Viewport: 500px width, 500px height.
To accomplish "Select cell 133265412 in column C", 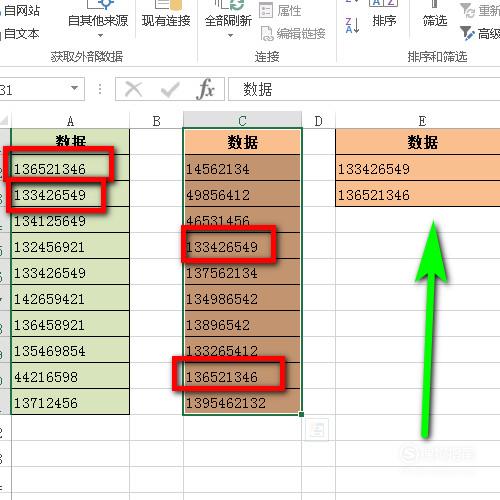I will click(242, 350).
